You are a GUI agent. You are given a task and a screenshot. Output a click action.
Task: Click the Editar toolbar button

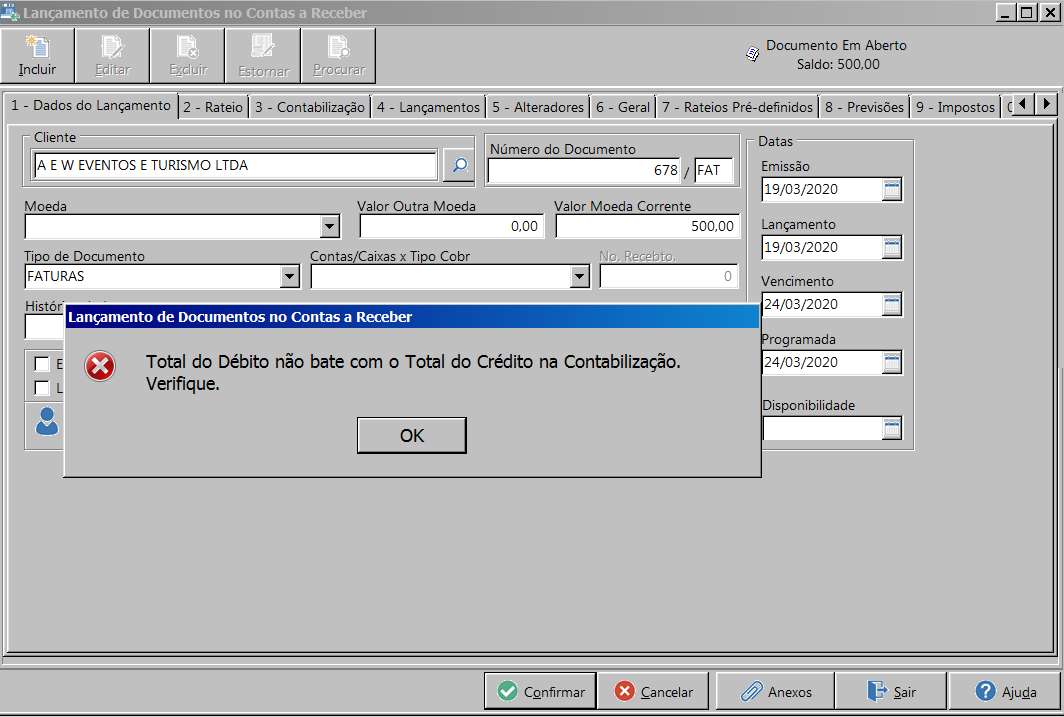click(x=113, y=56)
